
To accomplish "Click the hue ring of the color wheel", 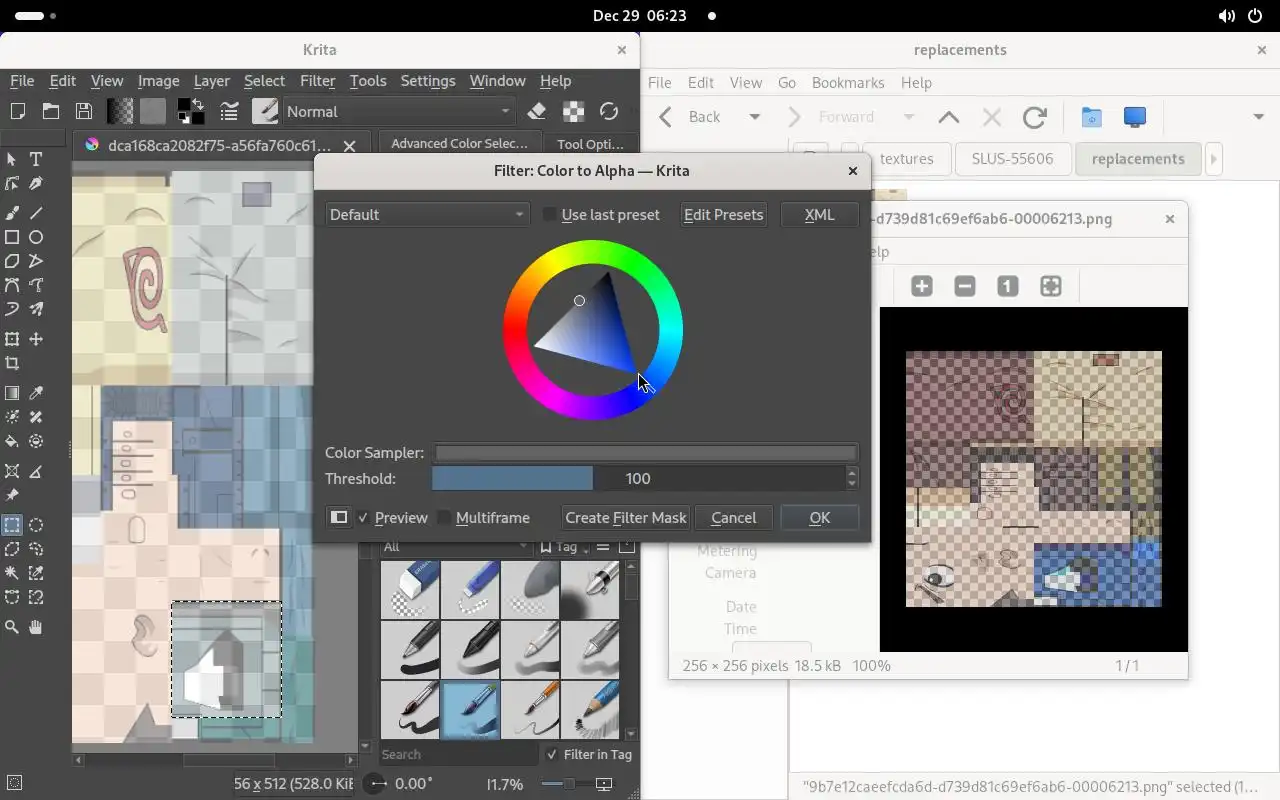I will (593, 251).
